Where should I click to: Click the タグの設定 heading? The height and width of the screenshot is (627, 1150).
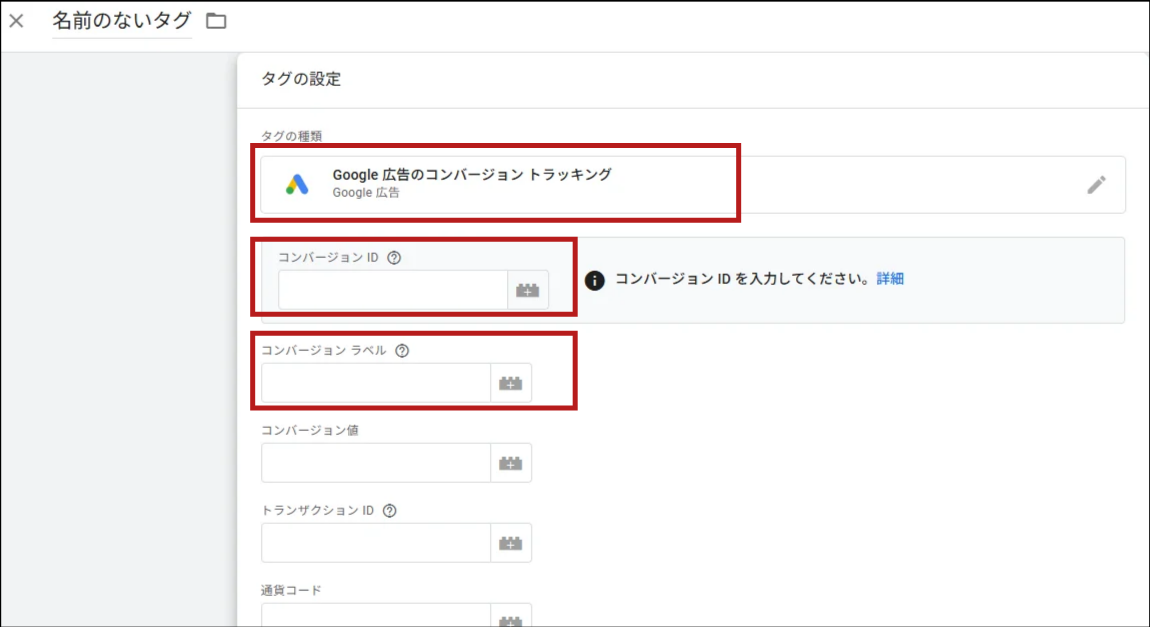301,79
